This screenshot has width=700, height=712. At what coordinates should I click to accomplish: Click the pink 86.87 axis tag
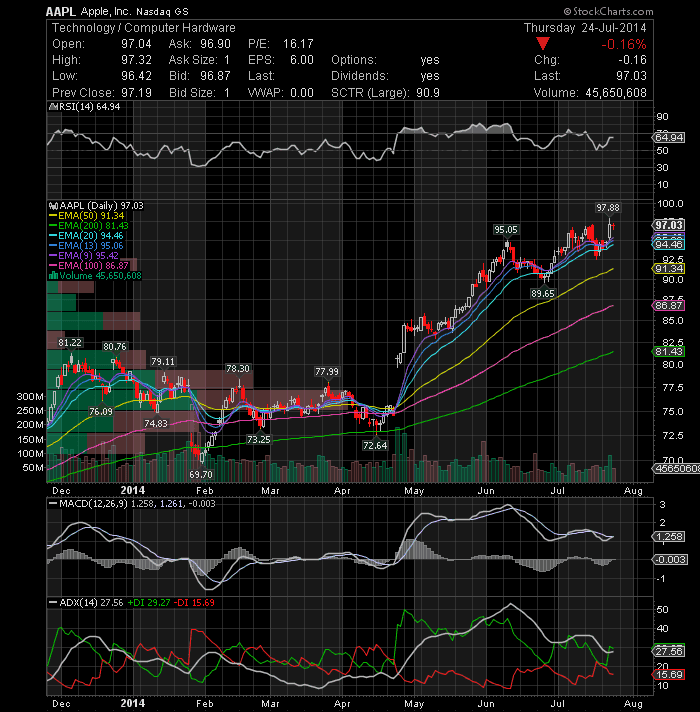click(x=668, y=306)
